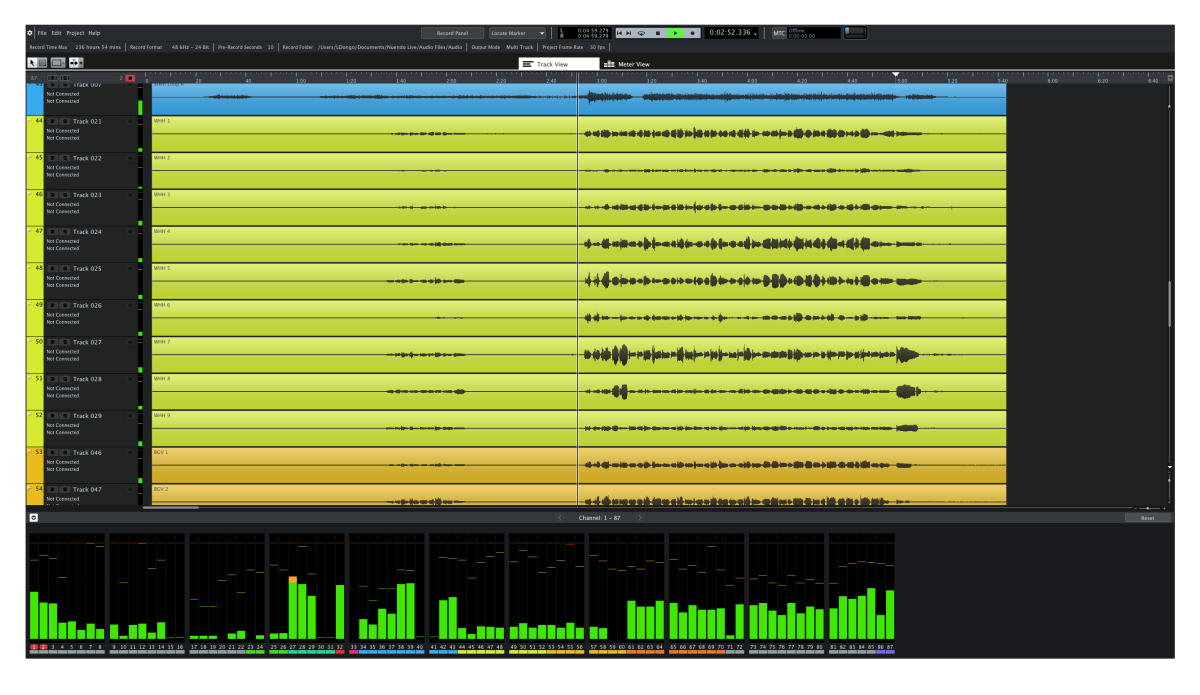
Task: Open the Edit menu
Action: [56, 33]
